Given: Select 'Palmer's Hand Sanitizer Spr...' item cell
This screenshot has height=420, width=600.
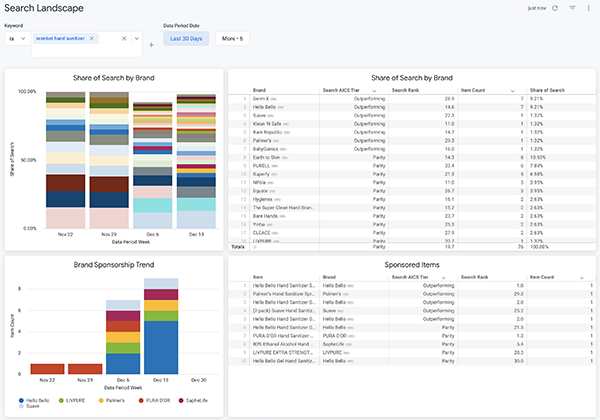Looking at the screenshot, I should (284, 294).
